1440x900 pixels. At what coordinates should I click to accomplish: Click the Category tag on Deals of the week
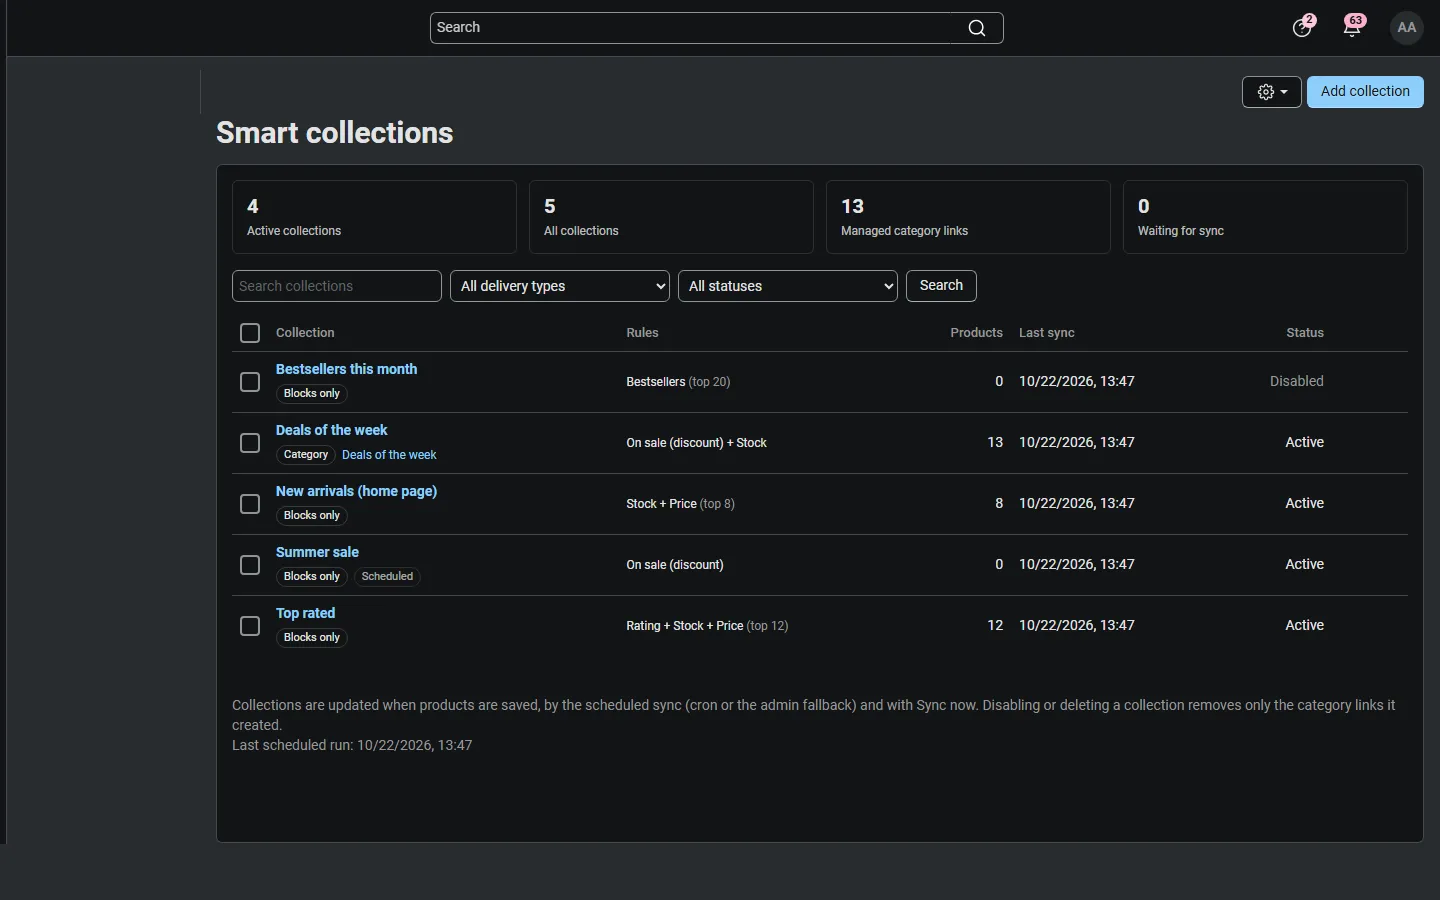point(306,455)
